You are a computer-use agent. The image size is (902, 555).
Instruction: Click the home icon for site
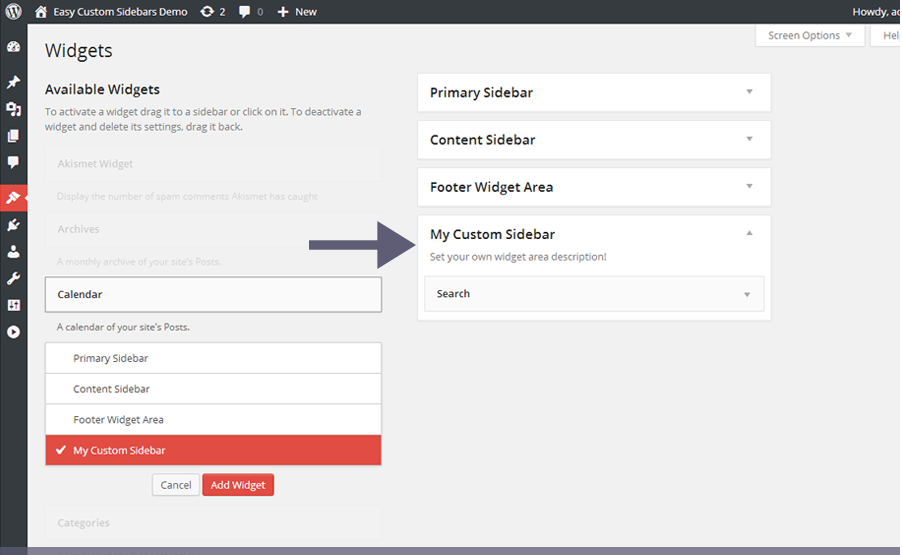pos(41,12)
